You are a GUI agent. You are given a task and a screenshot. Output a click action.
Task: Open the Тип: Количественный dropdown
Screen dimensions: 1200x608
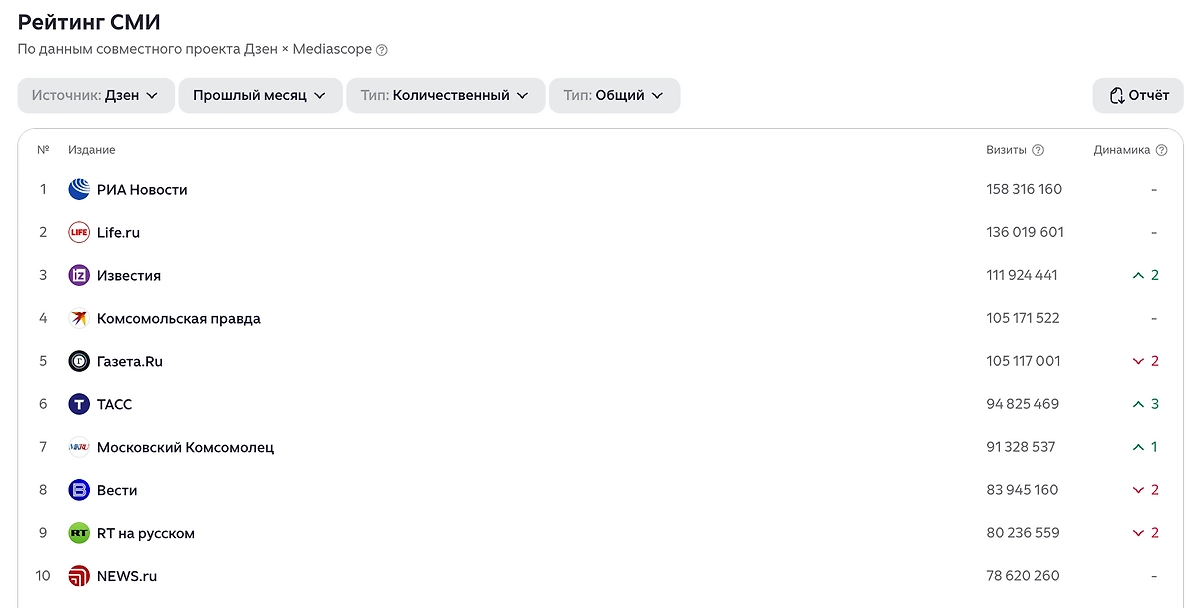pos(446,95)
